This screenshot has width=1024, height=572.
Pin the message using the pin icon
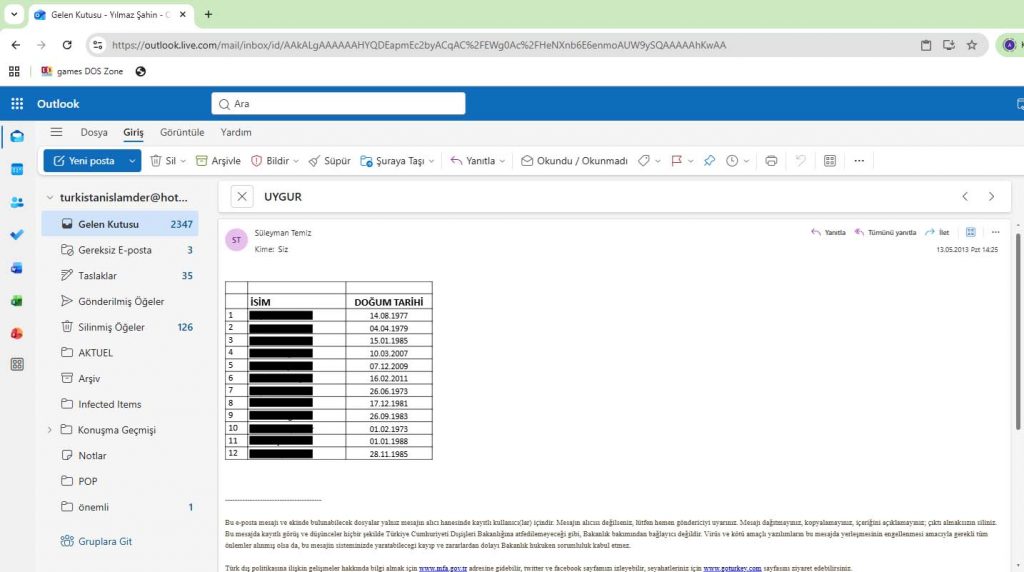[709, 161]
